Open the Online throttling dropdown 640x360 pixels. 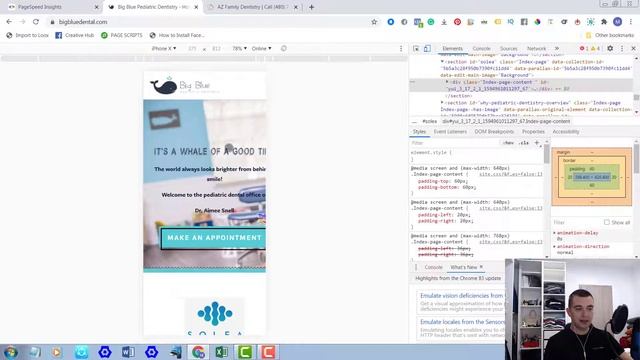point(261,48)
